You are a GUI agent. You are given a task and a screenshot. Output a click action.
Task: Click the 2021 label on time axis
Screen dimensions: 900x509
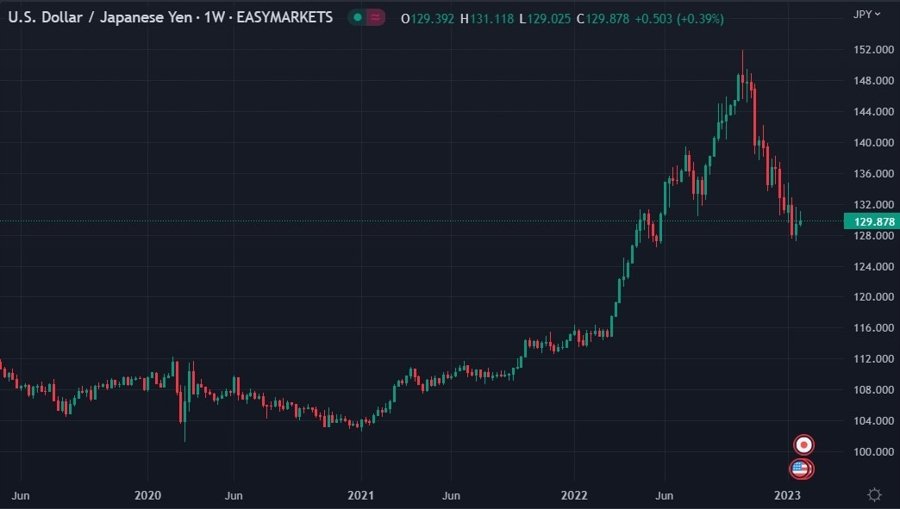360,495
